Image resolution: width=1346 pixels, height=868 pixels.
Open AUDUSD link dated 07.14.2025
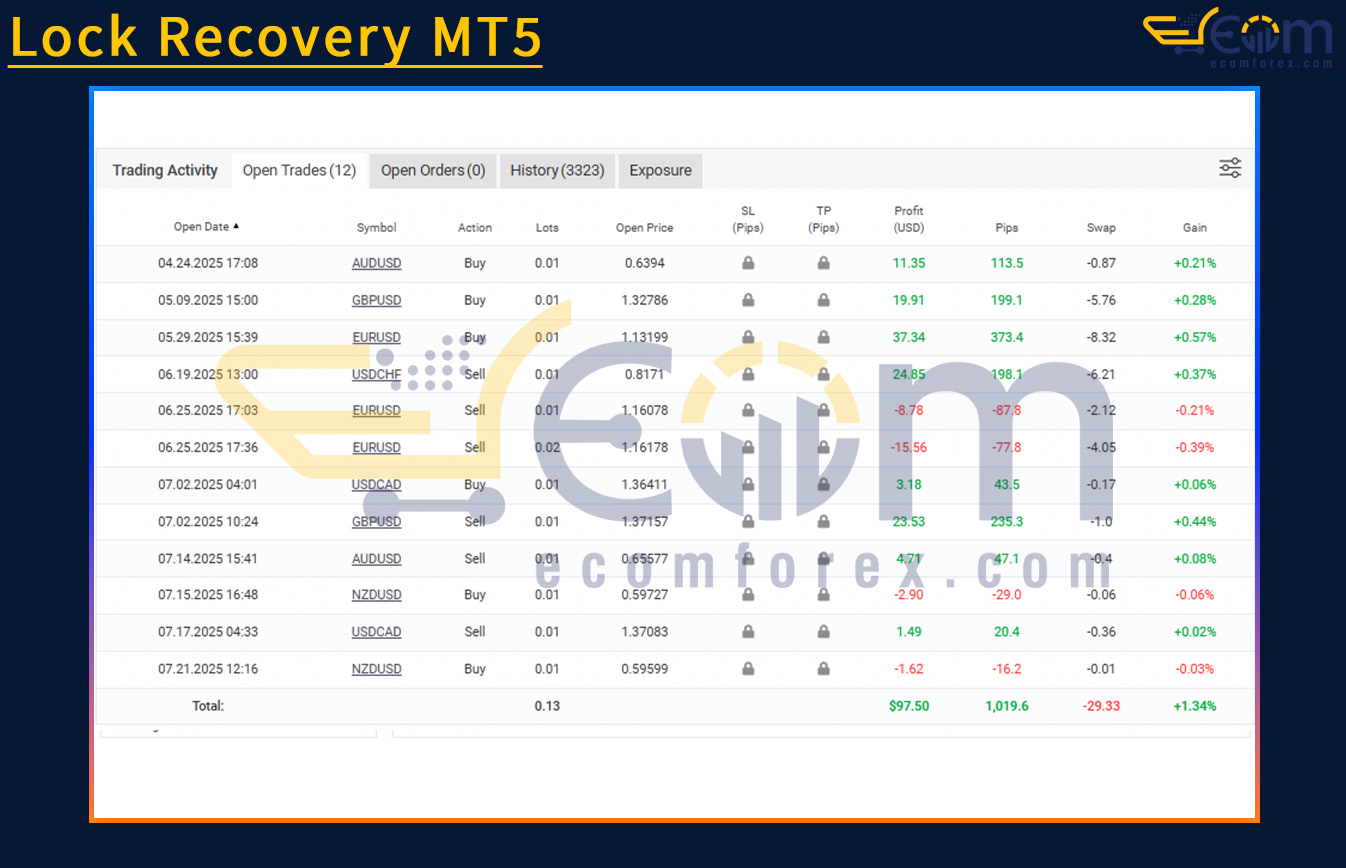pyautogui.click(x=376, y=558)
